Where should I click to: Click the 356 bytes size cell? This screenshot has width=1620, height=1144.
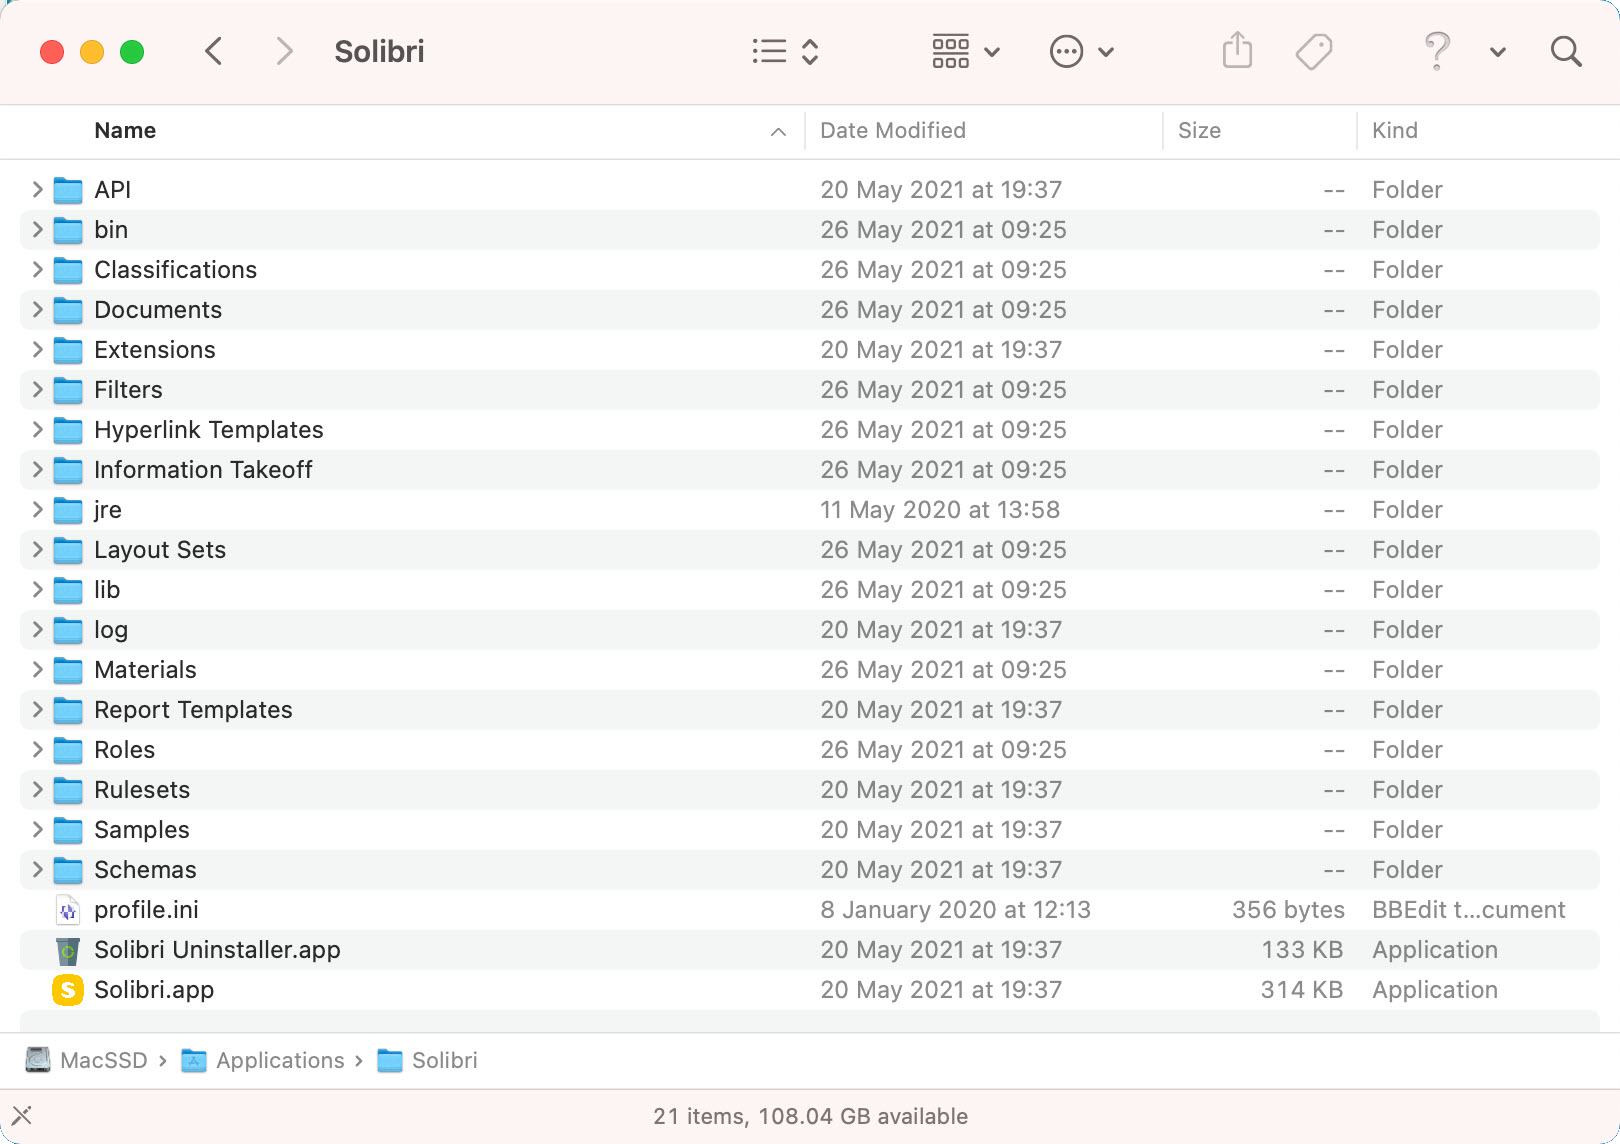(x=1288, y=909)
